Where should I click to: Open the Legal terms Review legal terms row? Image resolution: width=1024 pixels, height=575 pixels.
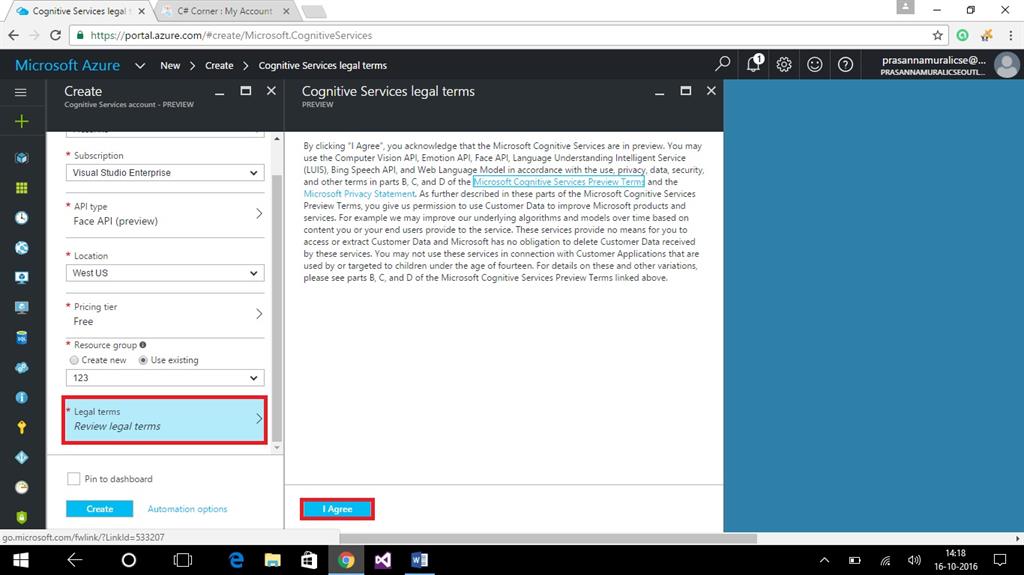[165, 419]
